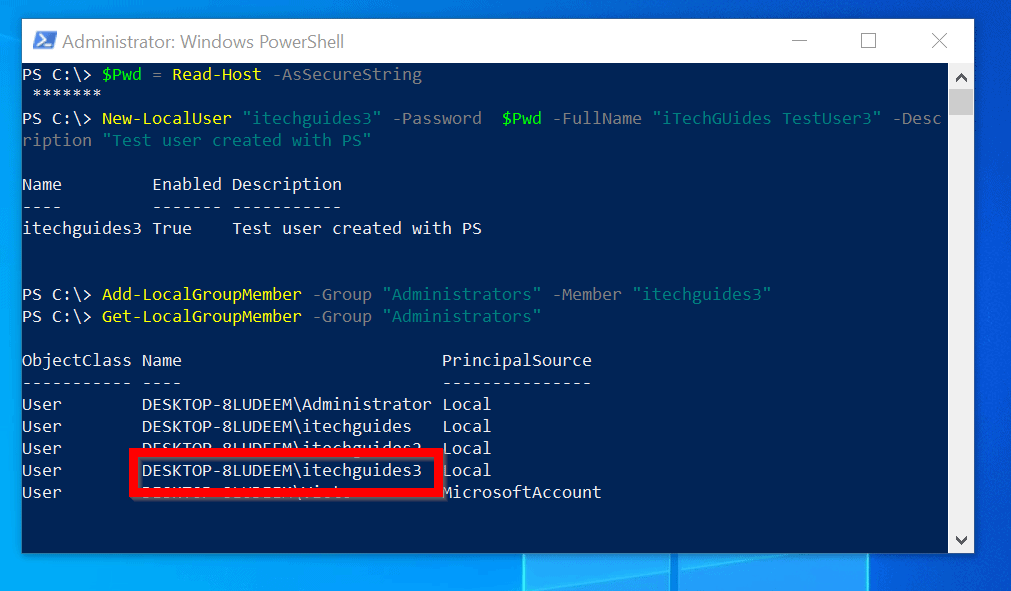Click the highlighted DESKTOP-8LUDEEM\itechguides3 entry
The image size is (1011, 591).
pyautogui.click(x=282, y=470)
